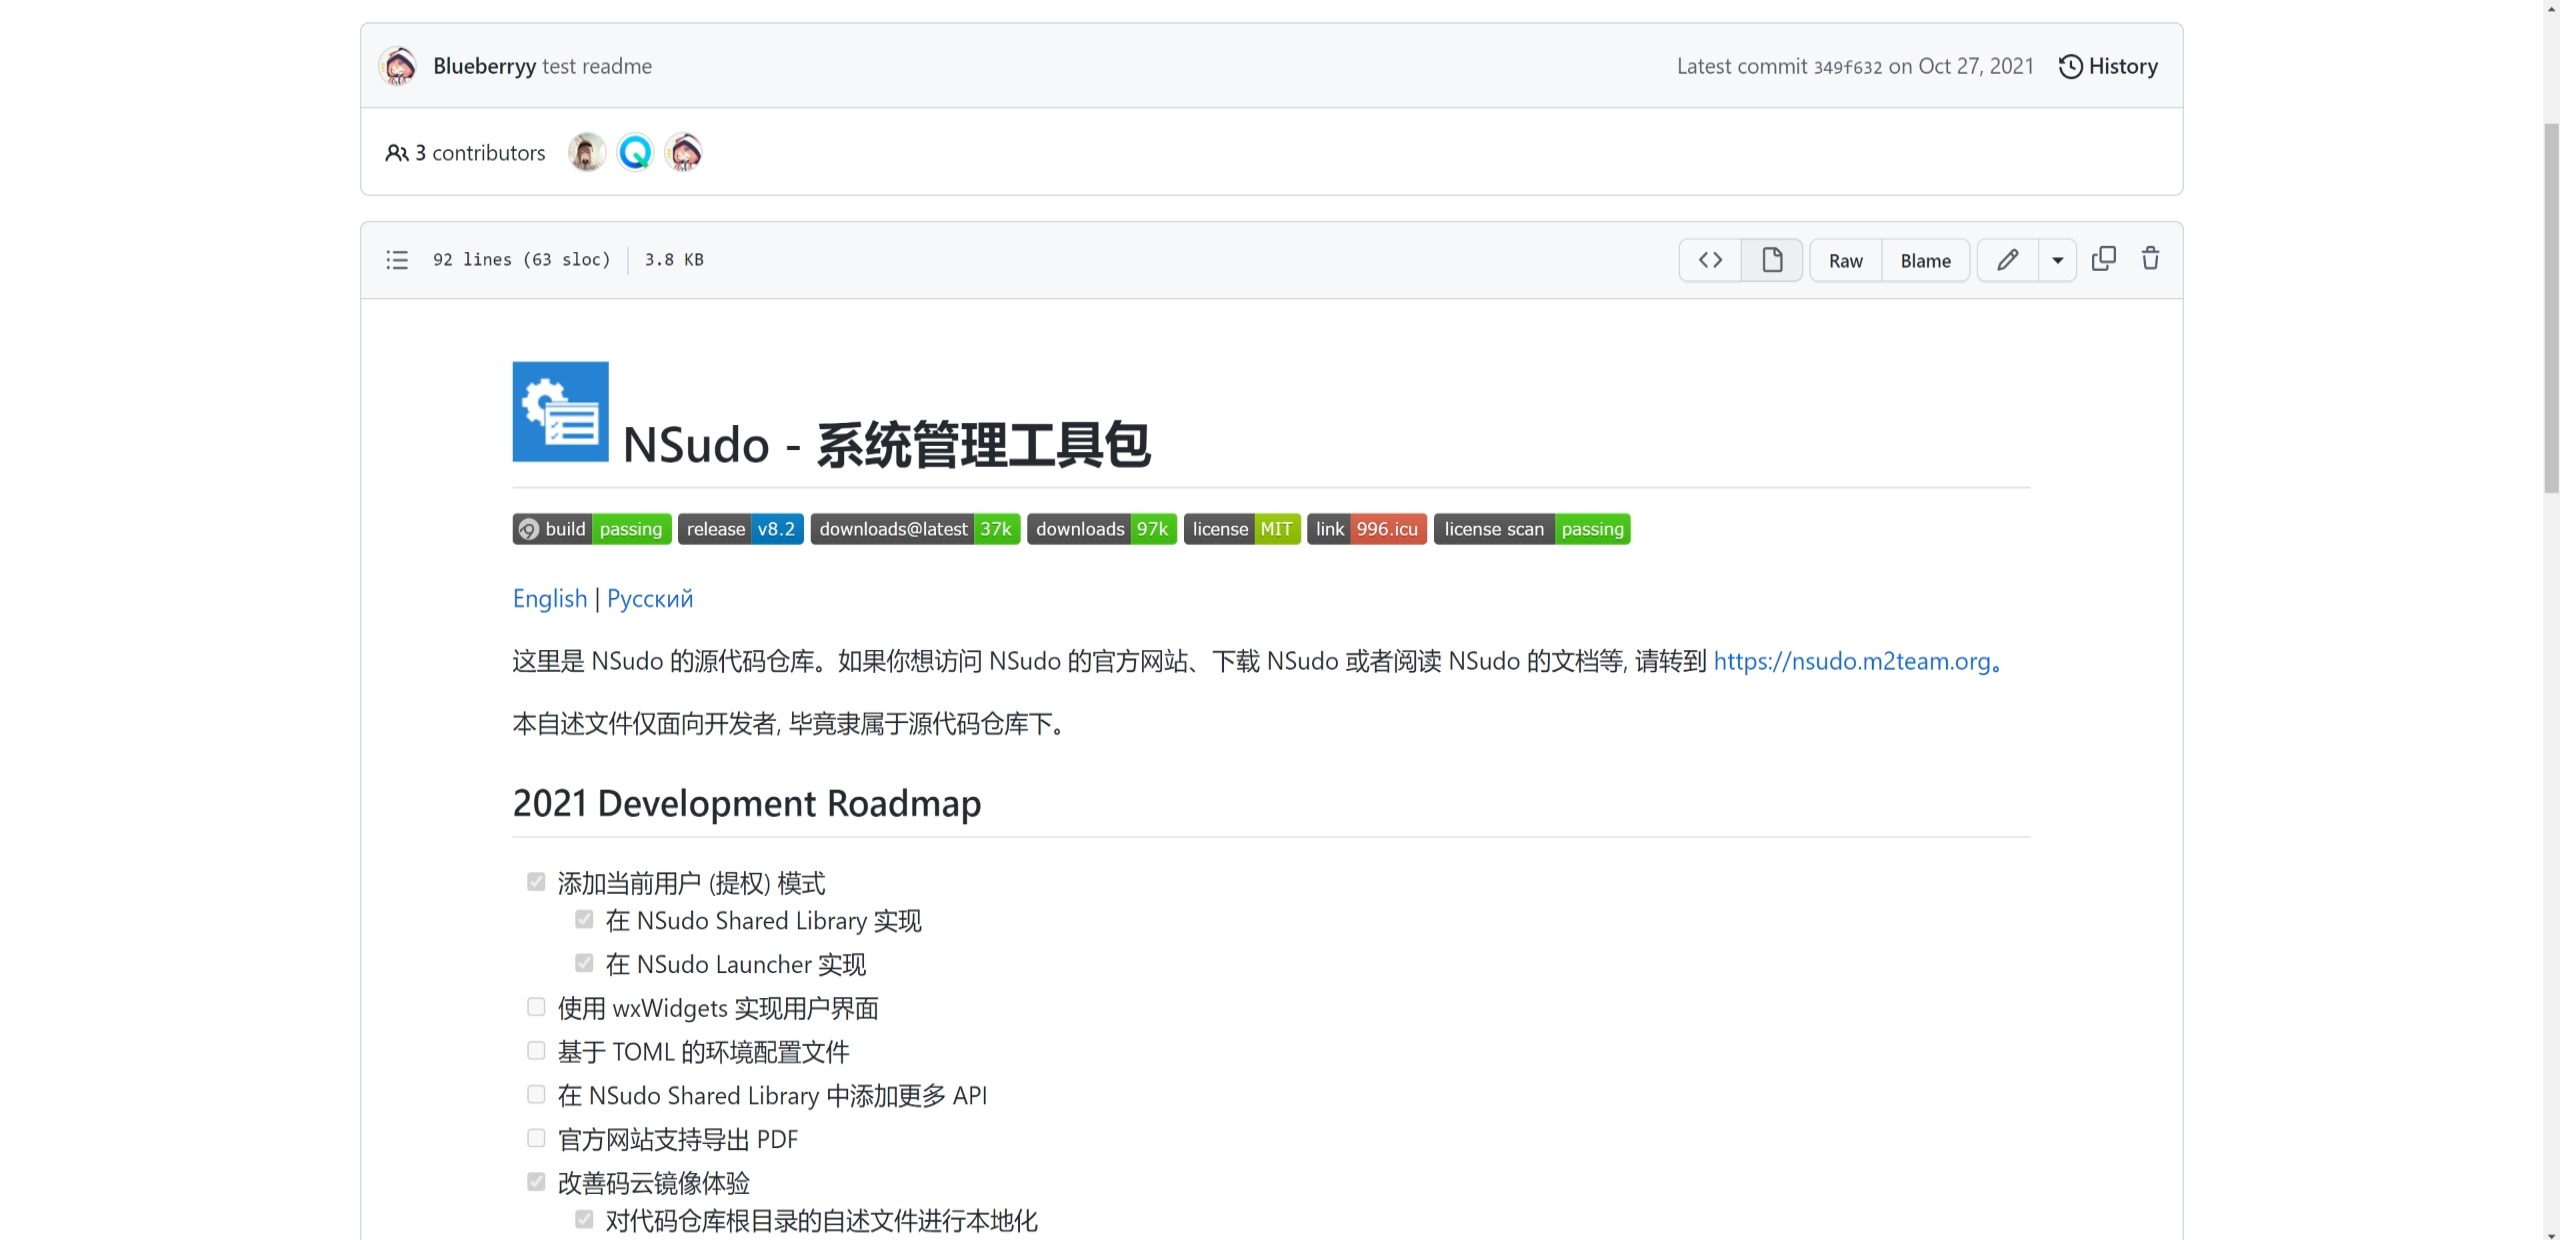The image size is (2560, 1240).
Task: Open the license MIT badge
Action: [x=1242, y=529]
